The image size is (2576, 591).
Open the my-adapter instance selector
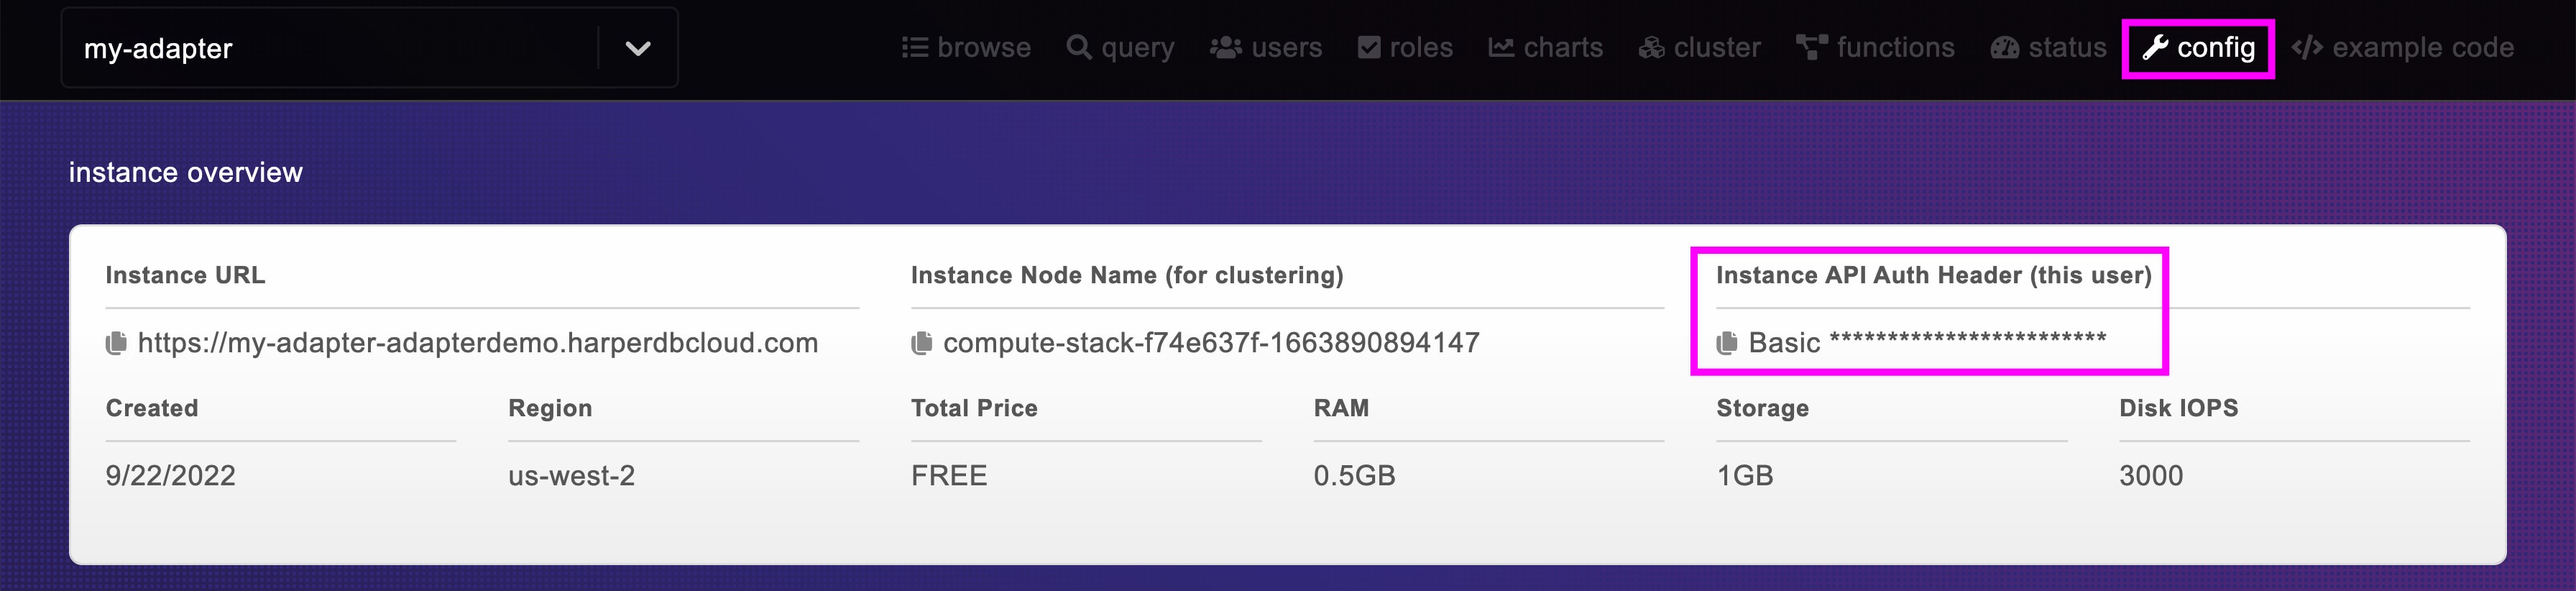[330, 48]
